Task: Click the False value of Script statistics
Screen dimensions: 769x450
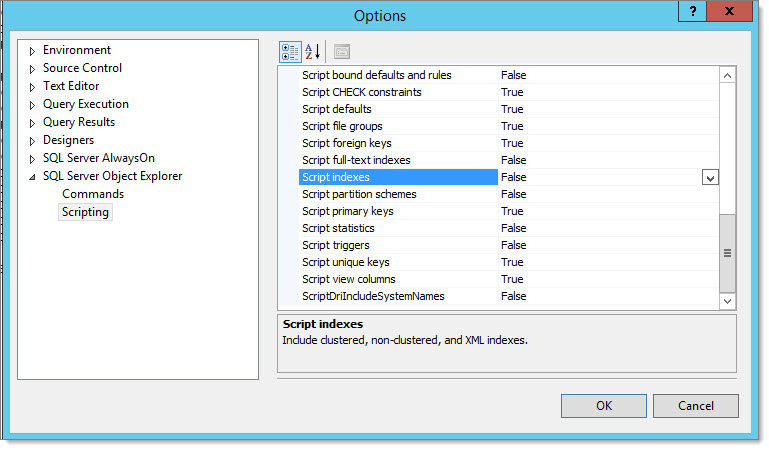Action: coord(513,228)
